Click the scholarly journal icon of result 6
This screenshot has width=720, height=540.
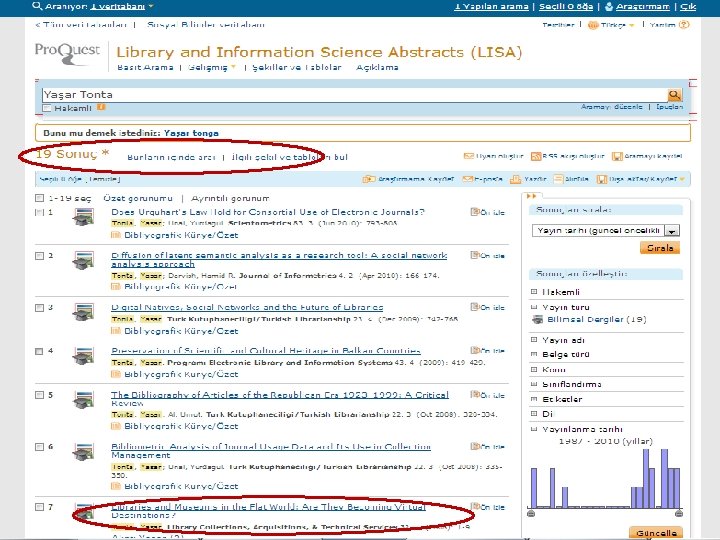83,451
